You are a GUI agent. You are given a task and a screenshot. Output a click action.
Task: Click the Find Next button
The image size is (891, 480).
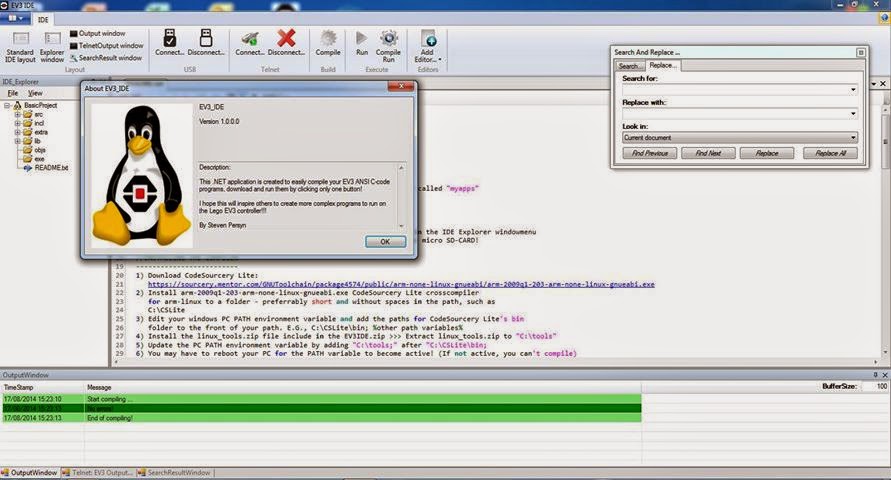tap(708, 153)
